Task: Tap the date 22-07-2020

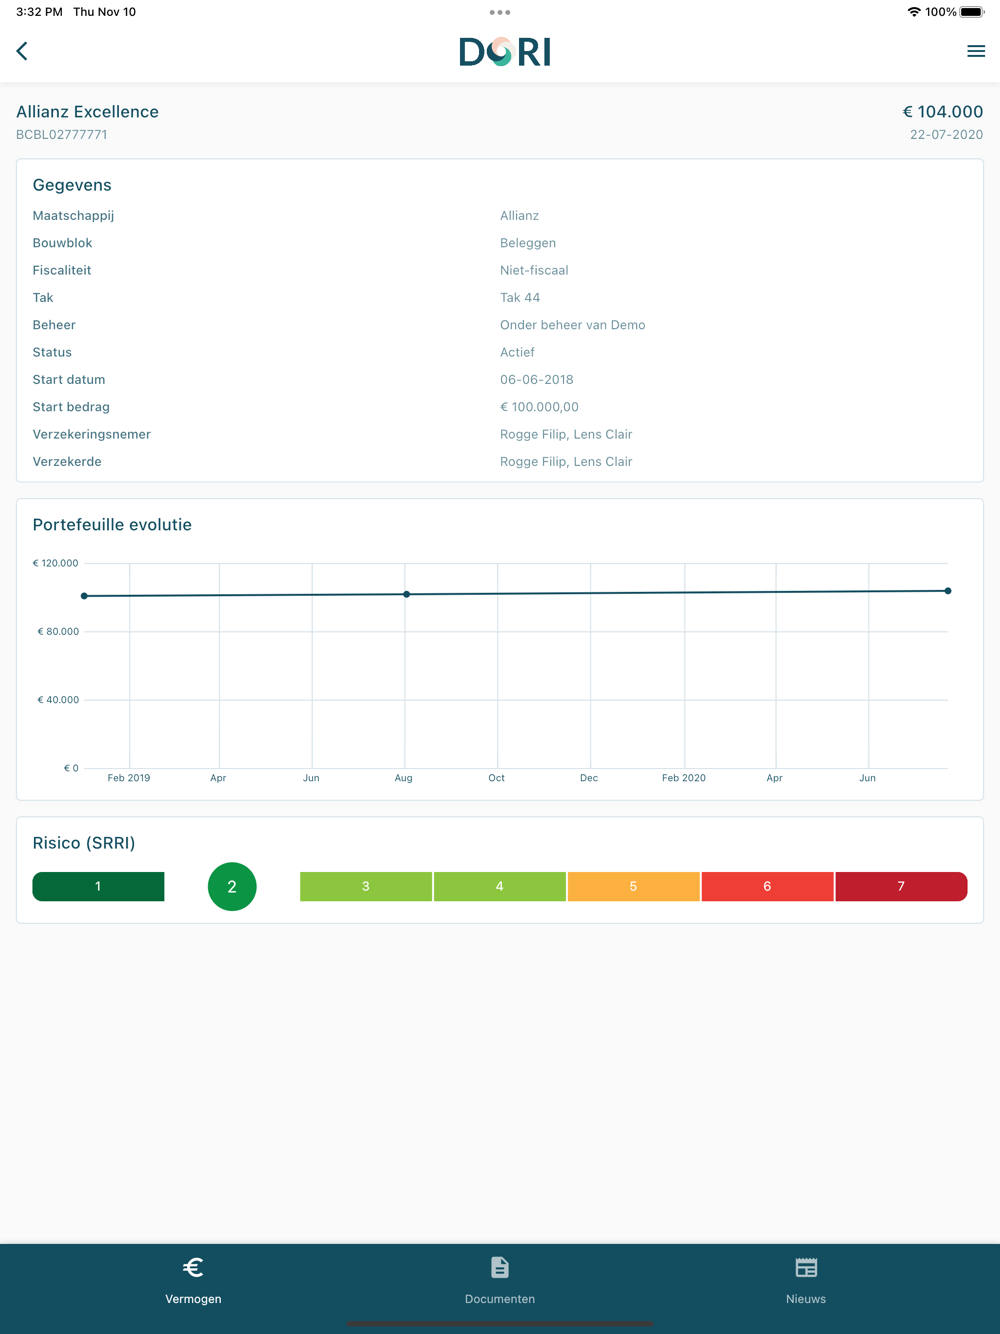Action: coord(946,135)
